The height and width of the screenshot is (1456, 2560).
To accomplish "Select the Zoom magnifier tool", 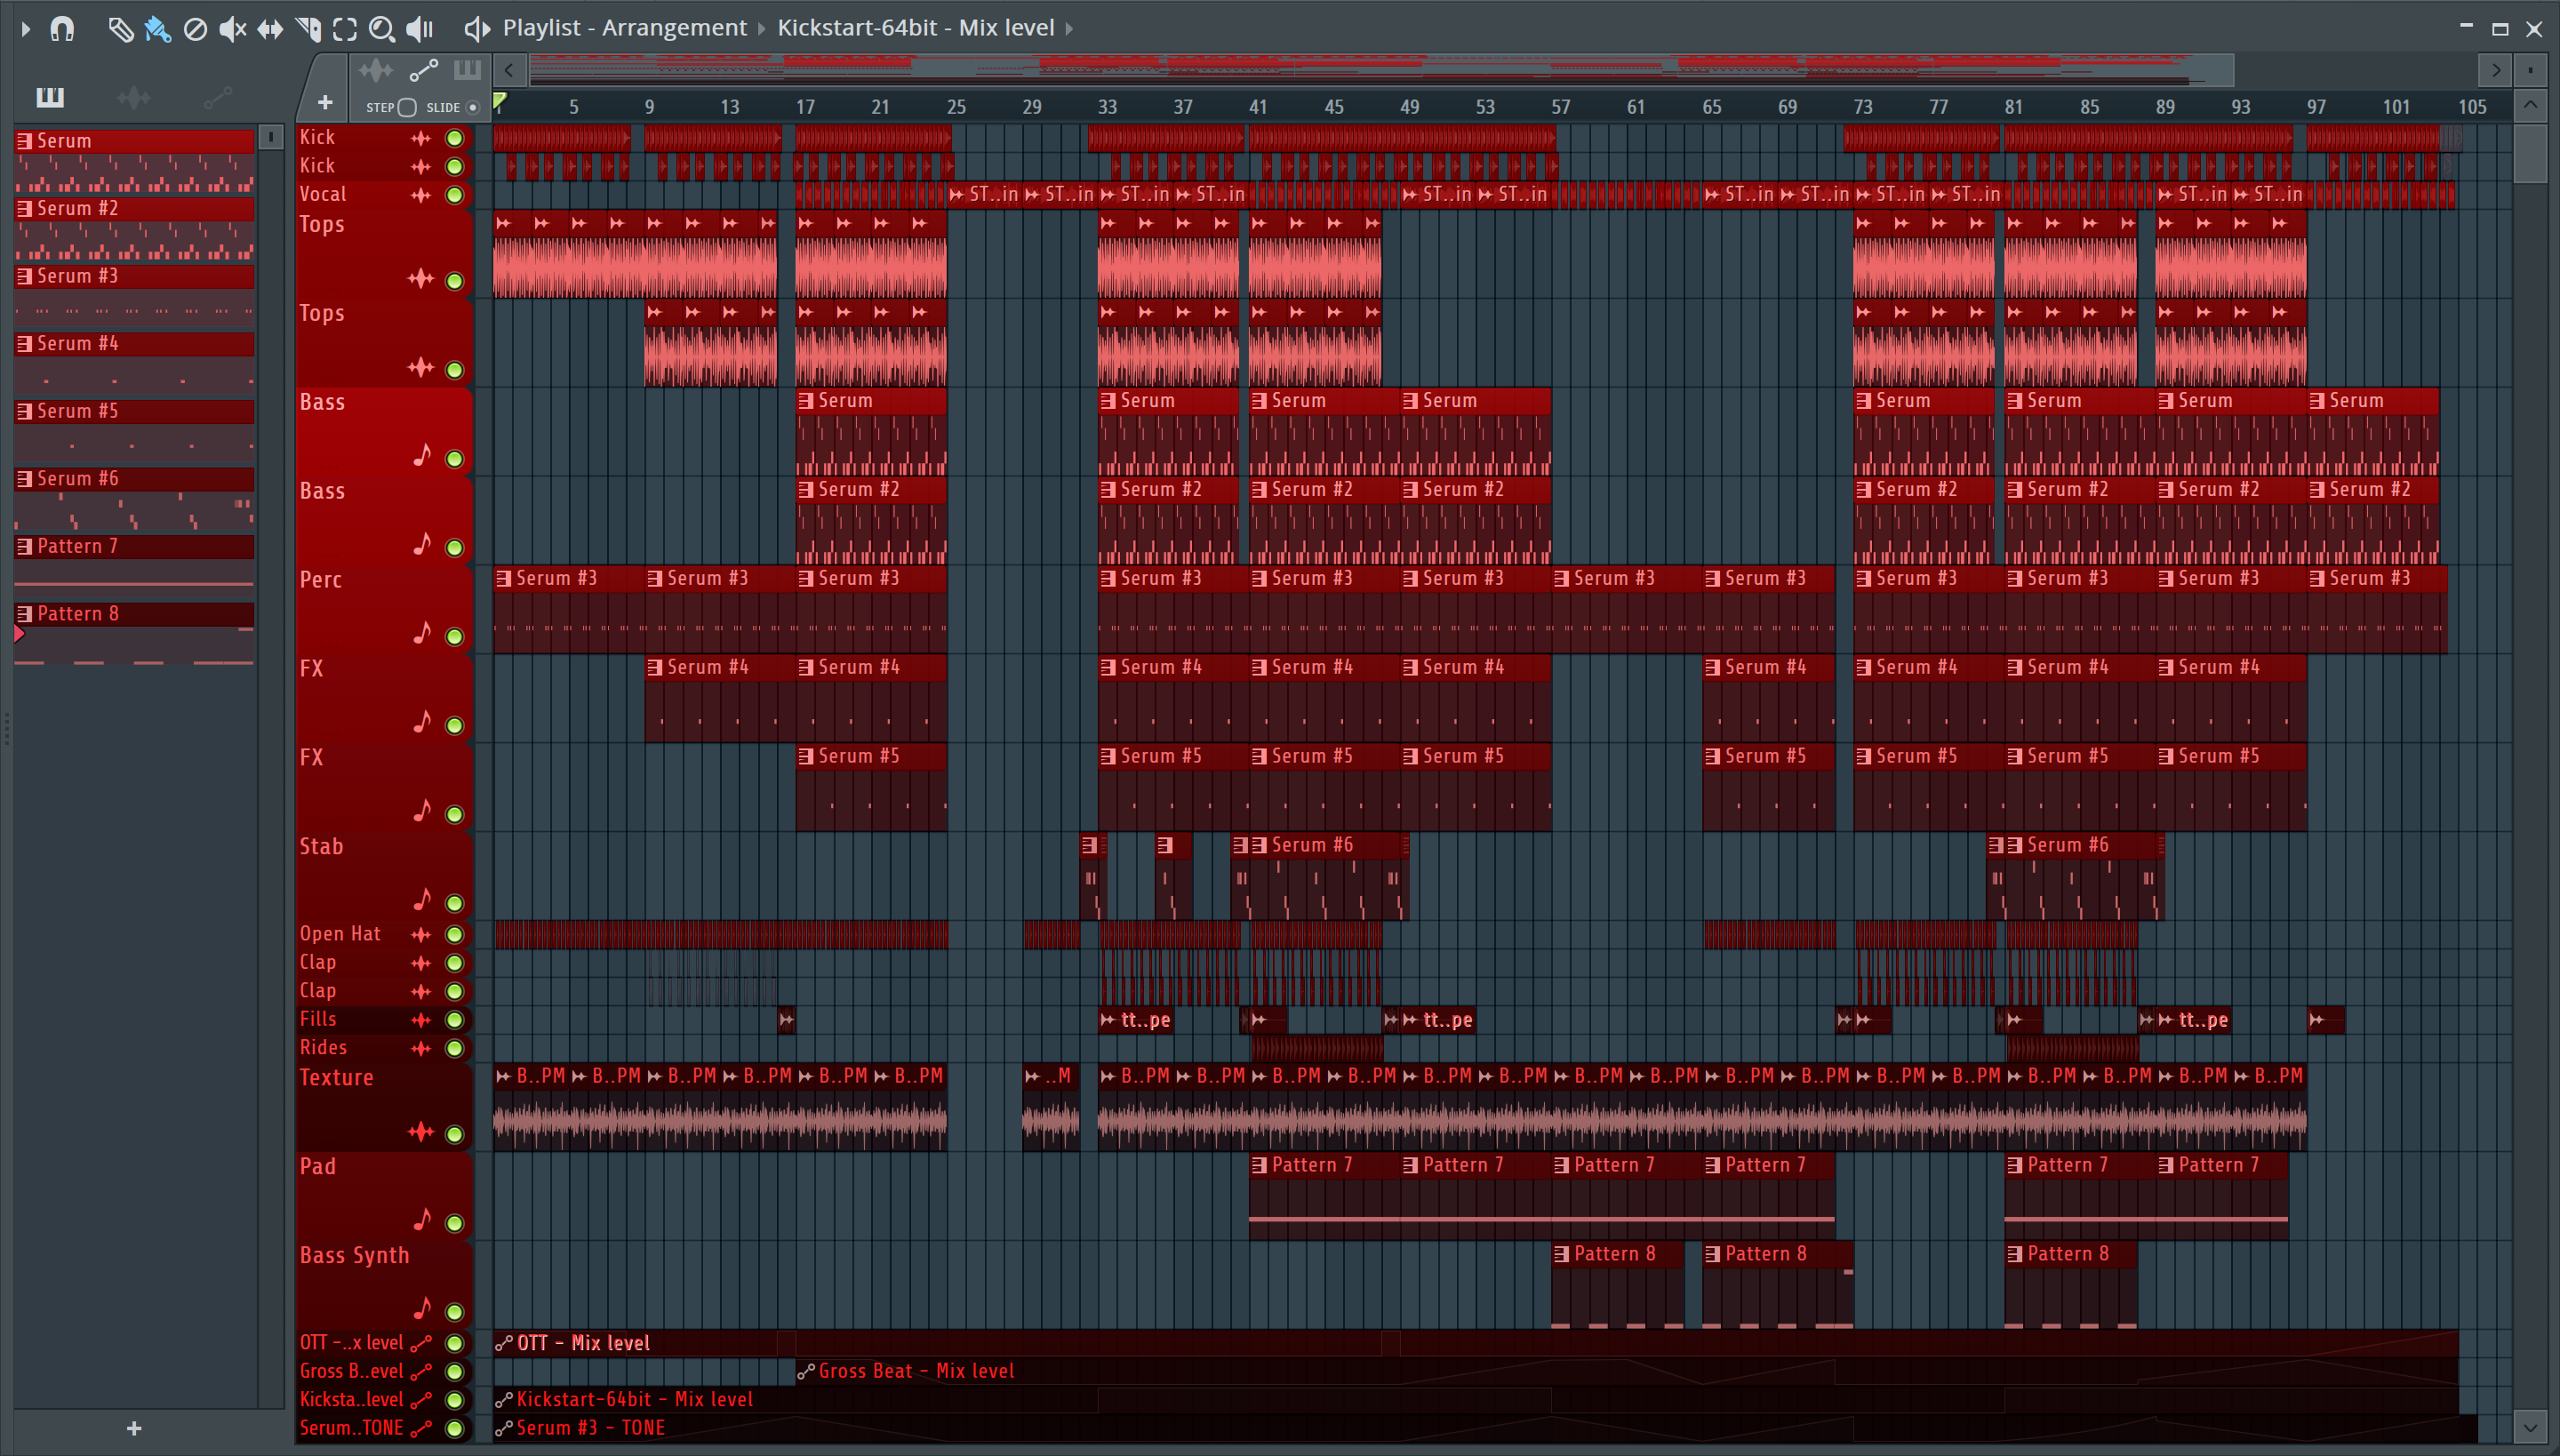I will click(x=382, y=29).
